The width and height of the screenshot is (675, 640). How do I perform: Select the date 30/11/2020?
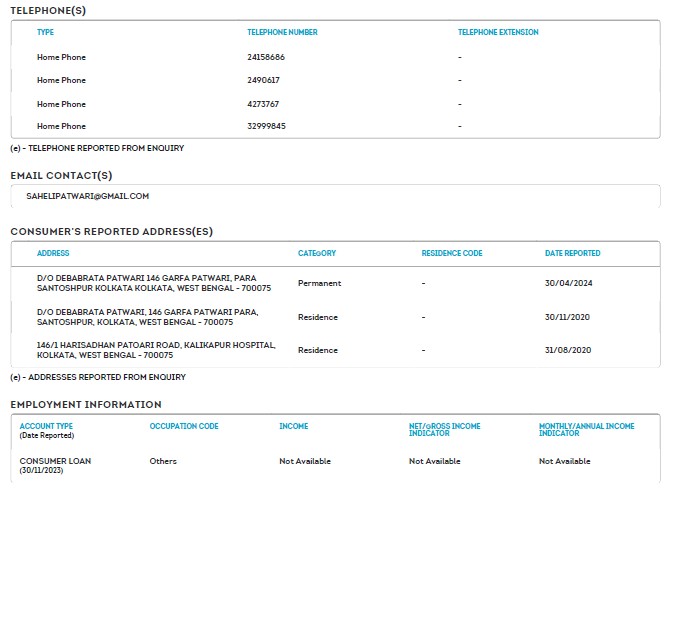point(567,317)
